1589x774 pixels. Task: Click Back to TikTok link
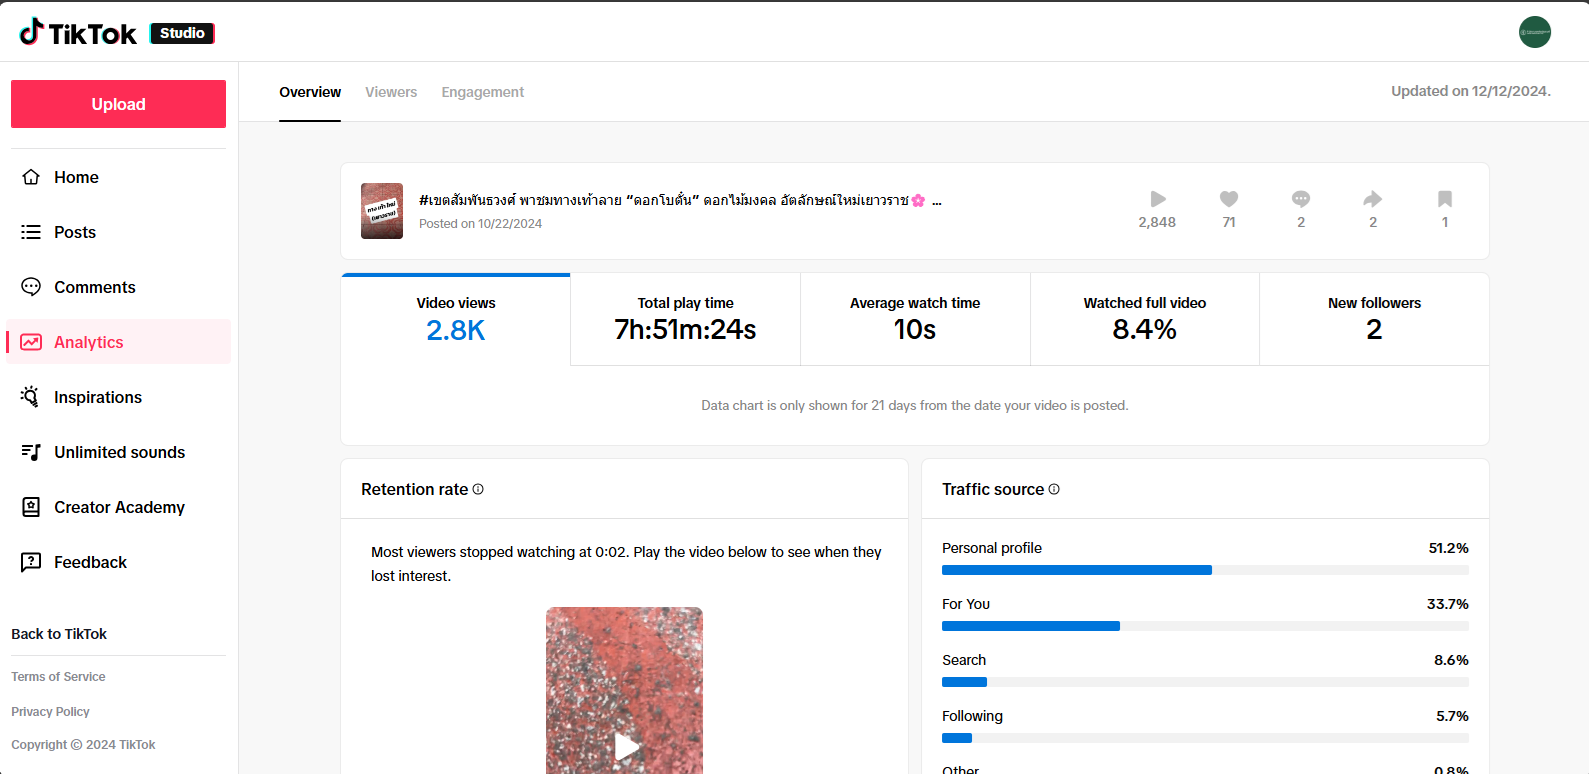point(59,634)
